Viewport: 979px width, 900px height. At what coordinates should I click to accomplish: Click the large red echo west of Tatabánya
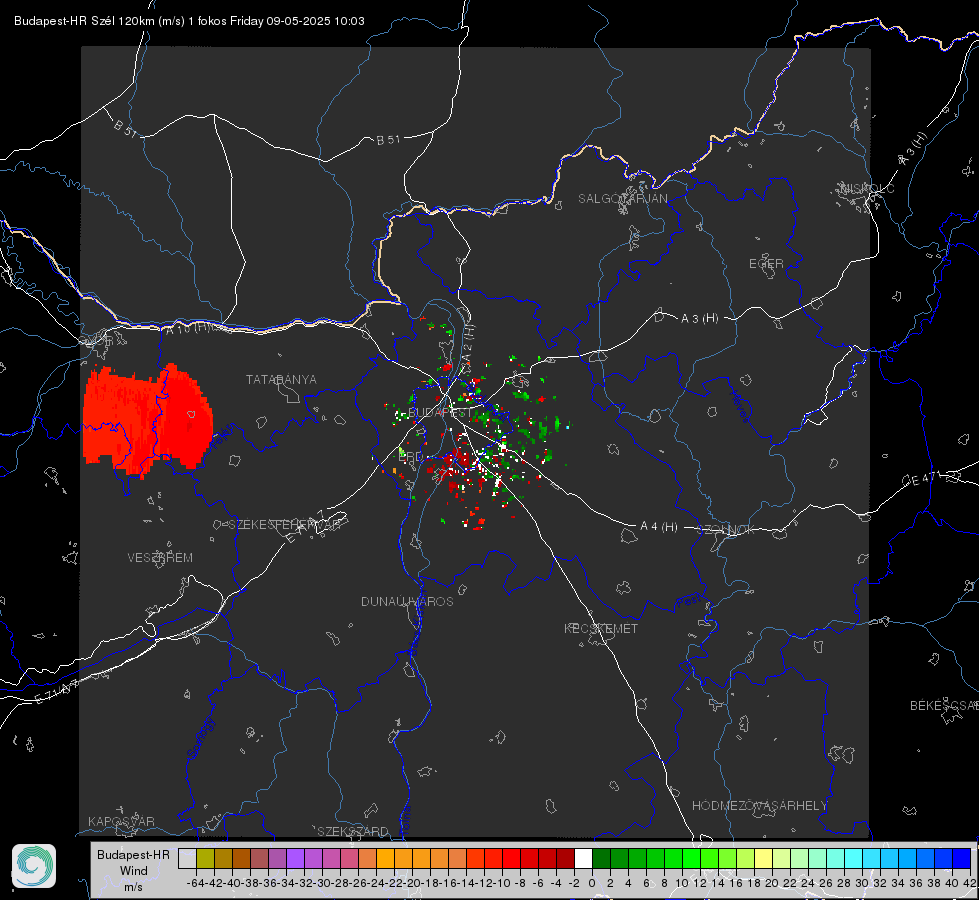(x=148, y=422)
